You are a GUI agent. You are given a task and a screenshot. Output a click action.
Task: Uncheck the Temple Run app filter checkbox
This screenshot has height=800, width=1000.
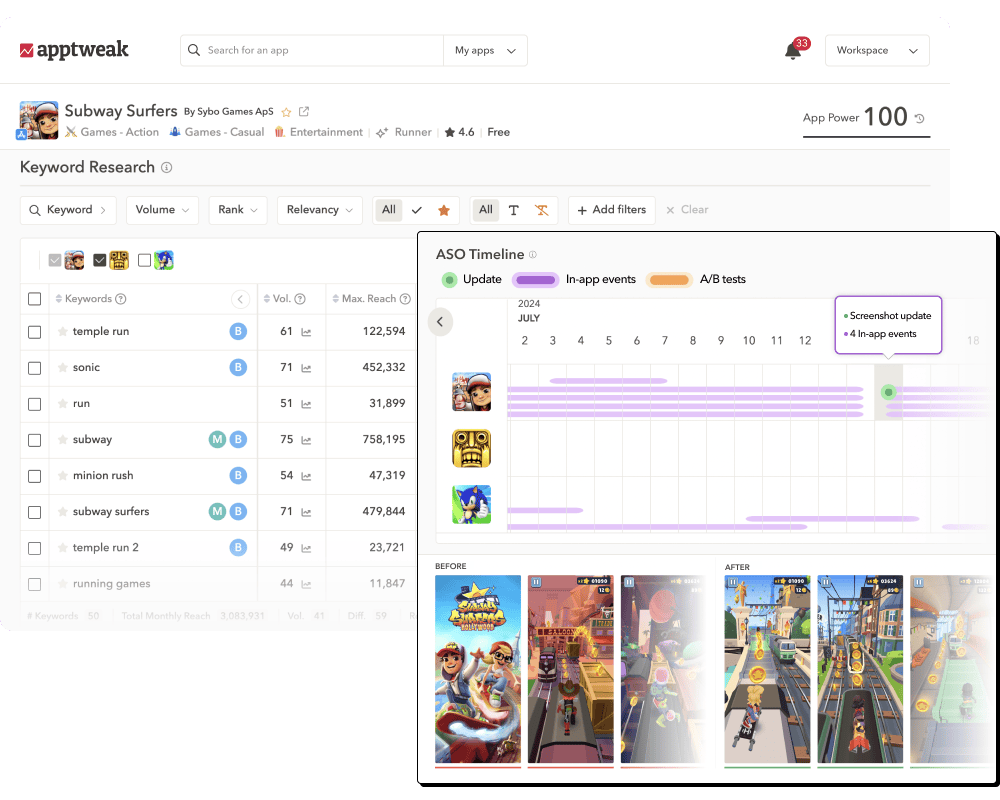point(99,258)
